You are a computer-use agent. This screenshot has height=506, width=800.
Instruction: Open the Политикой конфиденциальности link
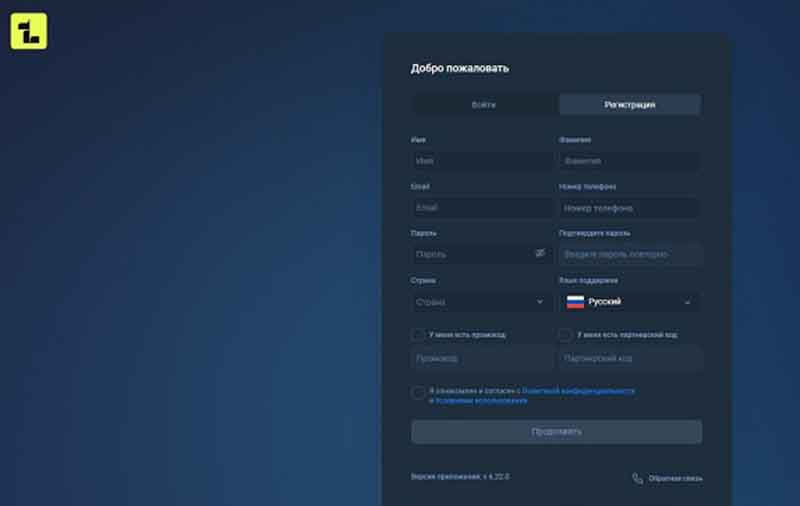pyautogui.click(x=578, y=391)
